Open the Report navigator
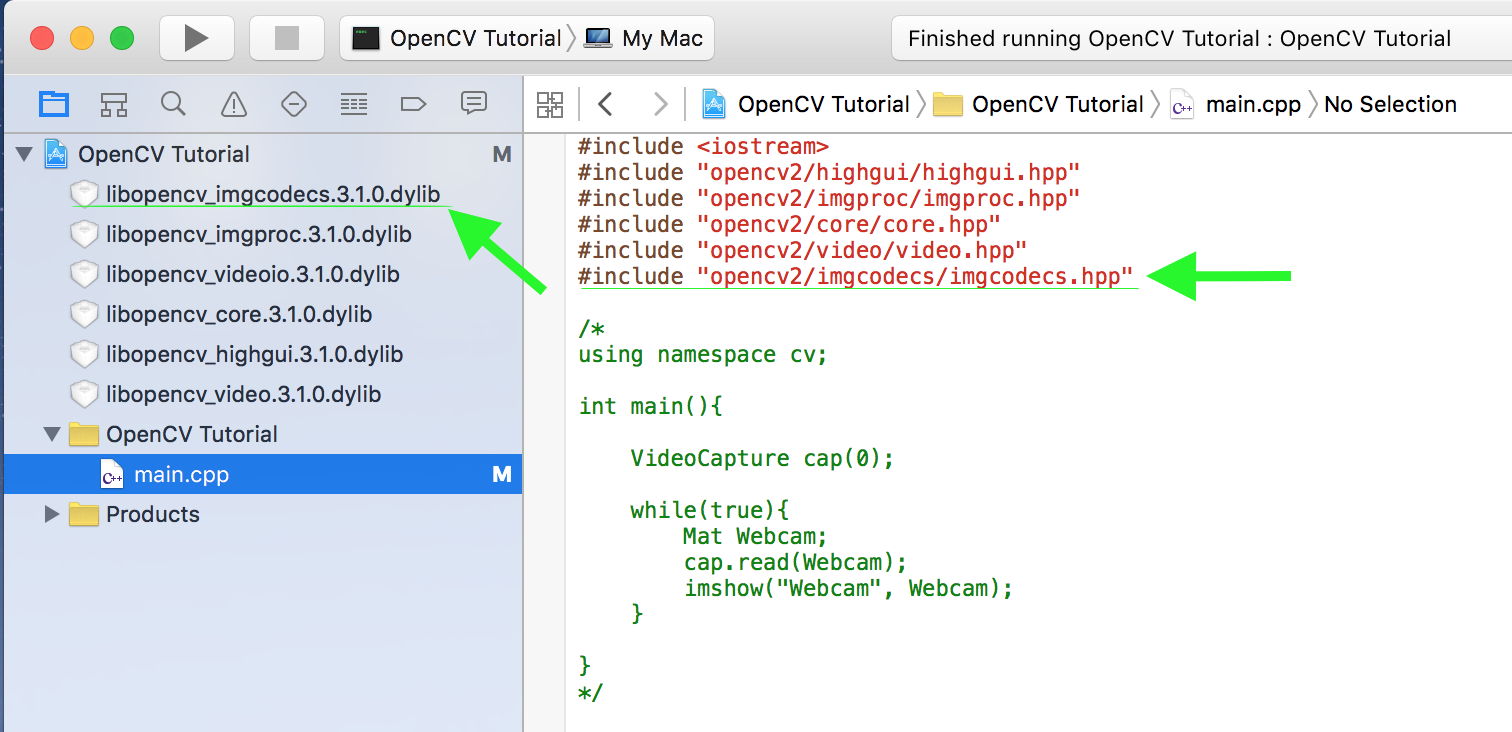 tap(473, 102)
